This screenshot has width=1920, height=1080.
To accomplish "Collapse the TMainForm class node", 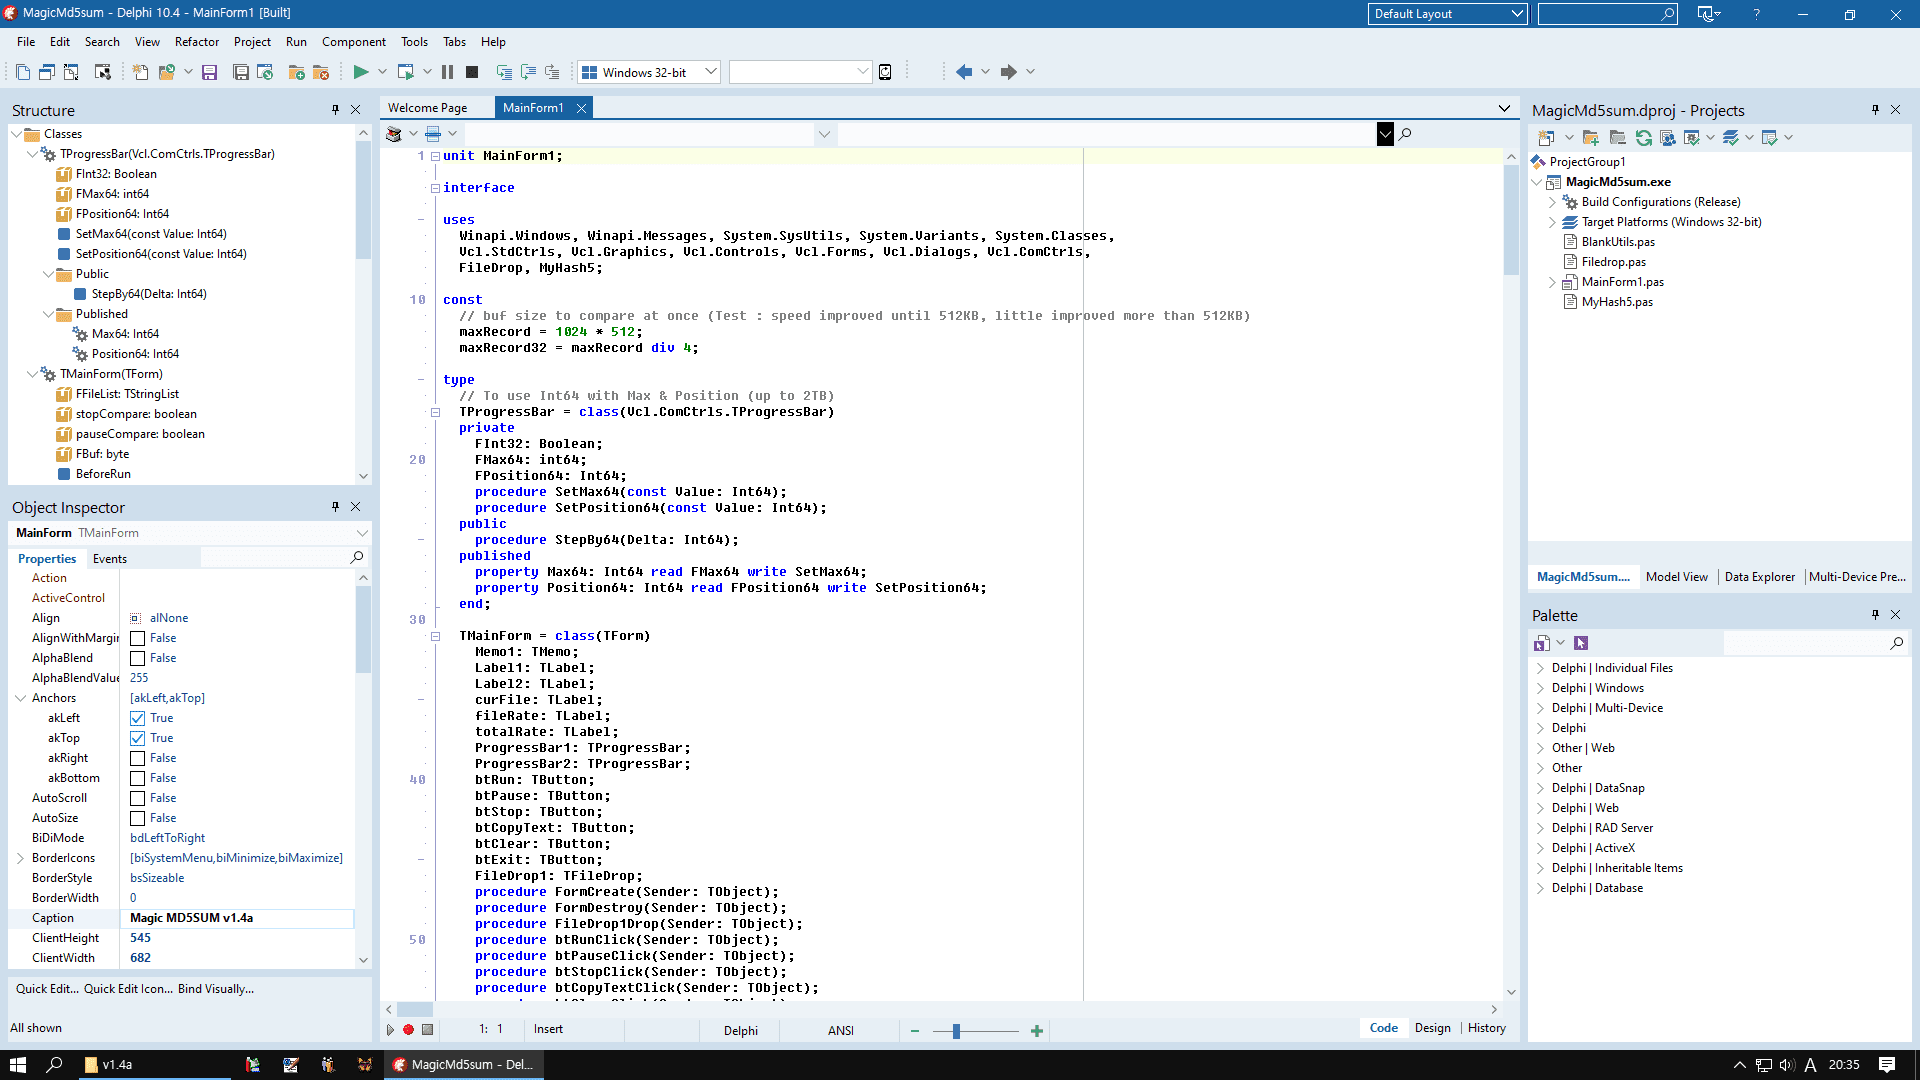I will 33,374.
